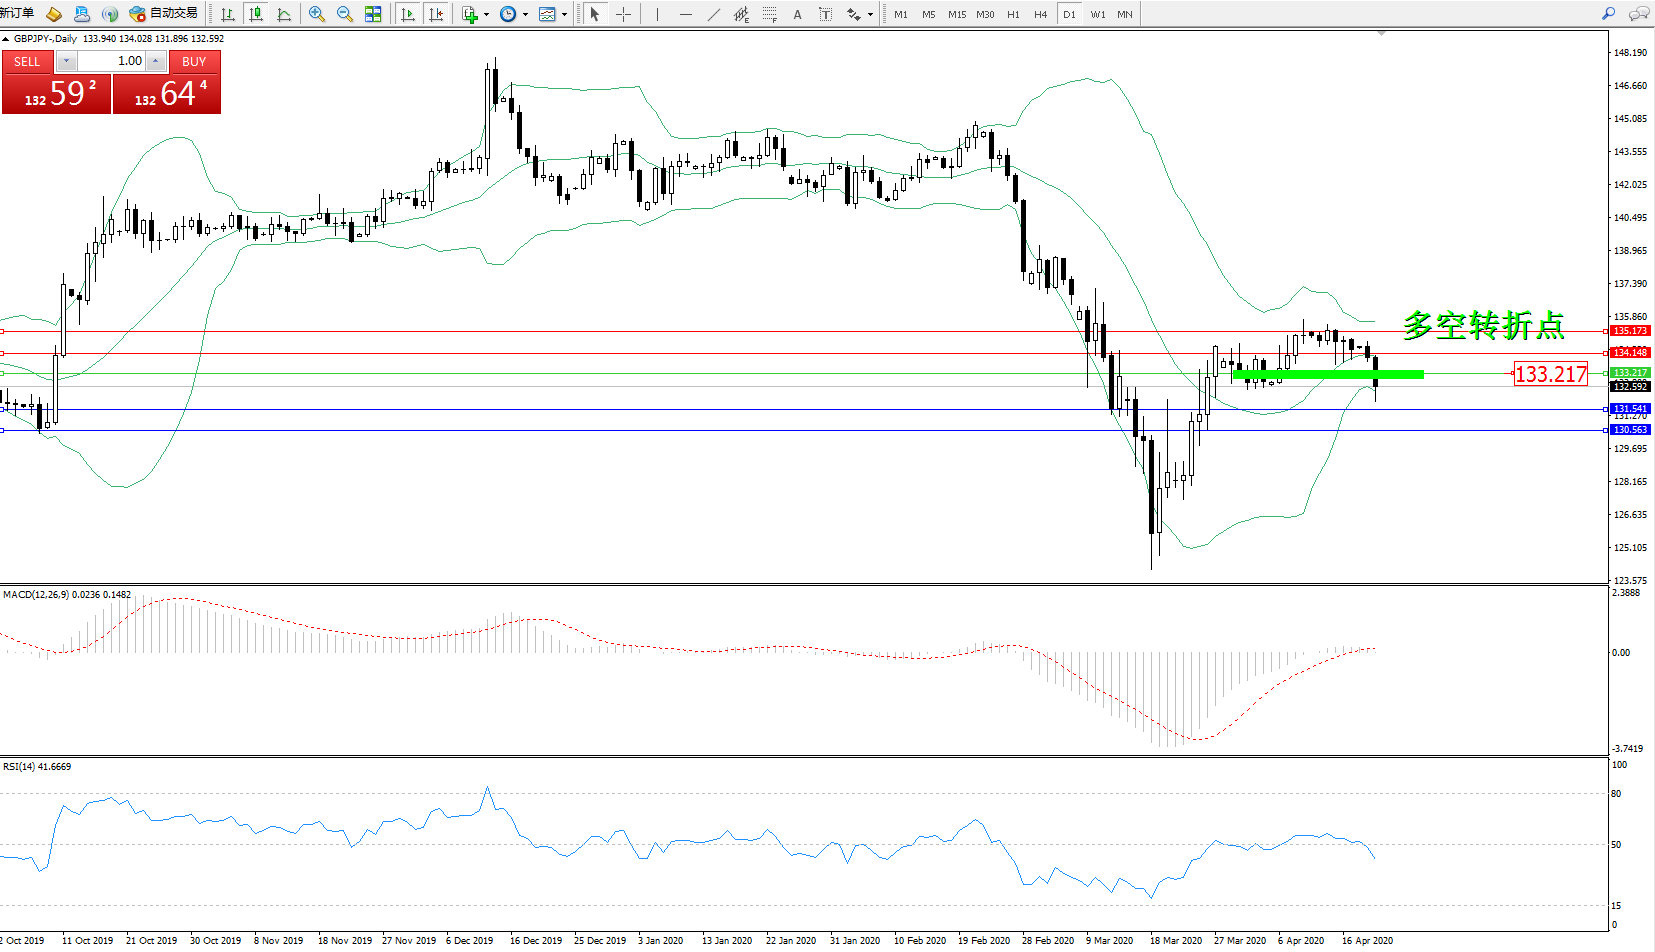Open the chart templates dropdown arrow

click(x=564, y=14)
